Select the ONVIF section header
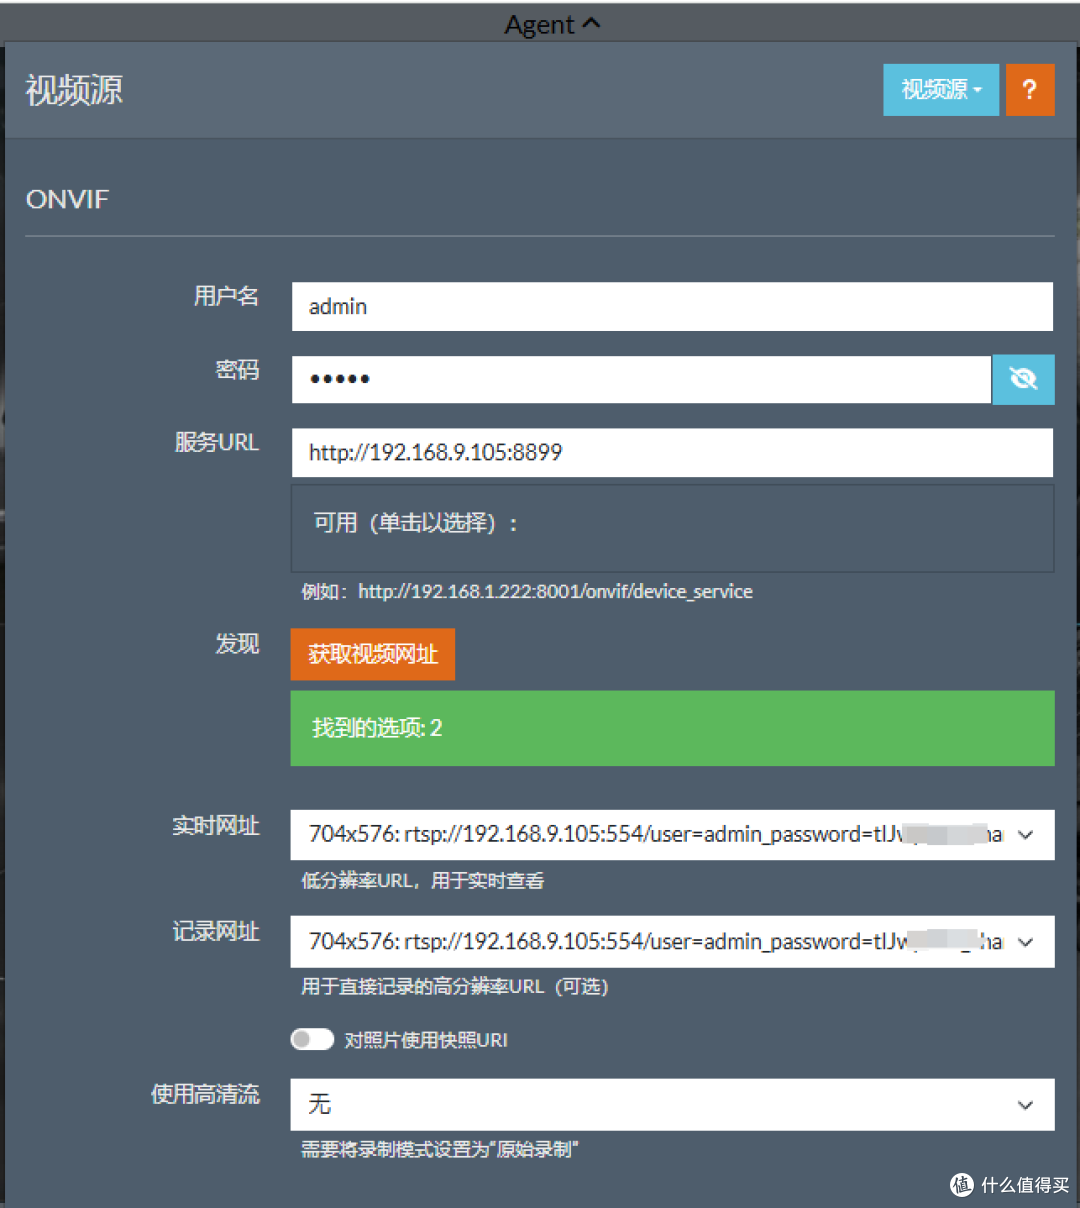The image size is (1080, 1208). [x=66, y=199]
